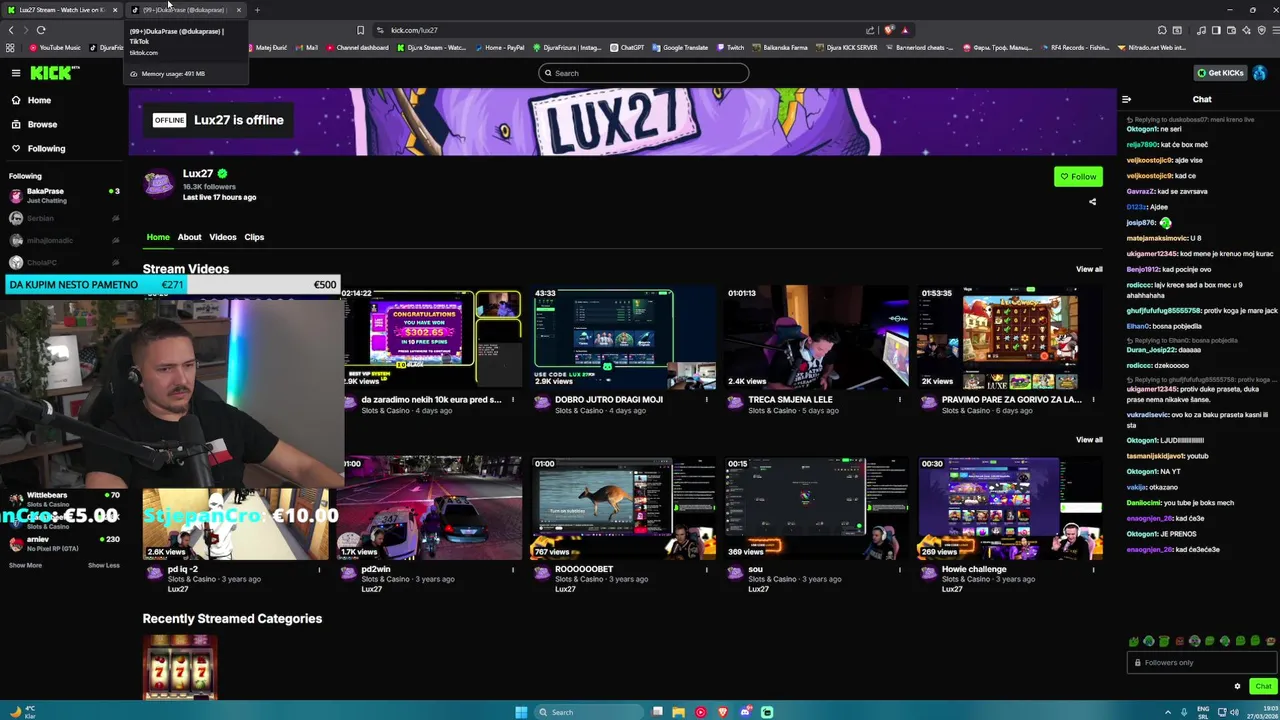Click the Get KICKs button
The image size is (1280, 720).
[x=1220, y=73]
